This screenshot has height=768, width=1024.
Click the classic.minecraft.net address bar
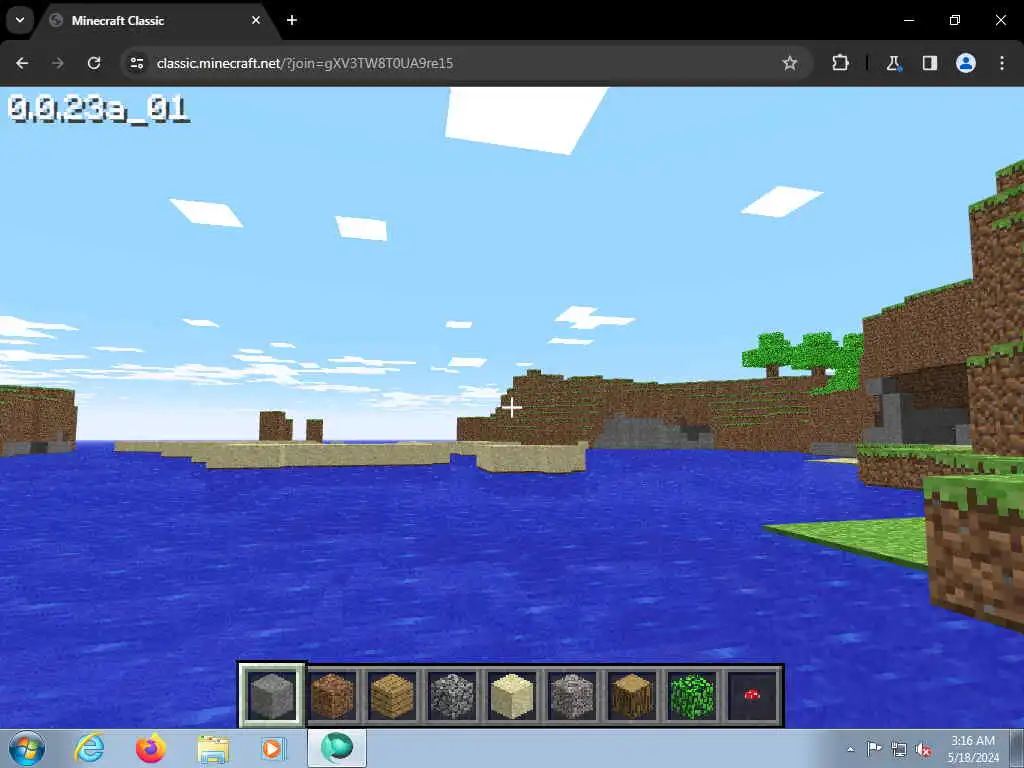467,63
